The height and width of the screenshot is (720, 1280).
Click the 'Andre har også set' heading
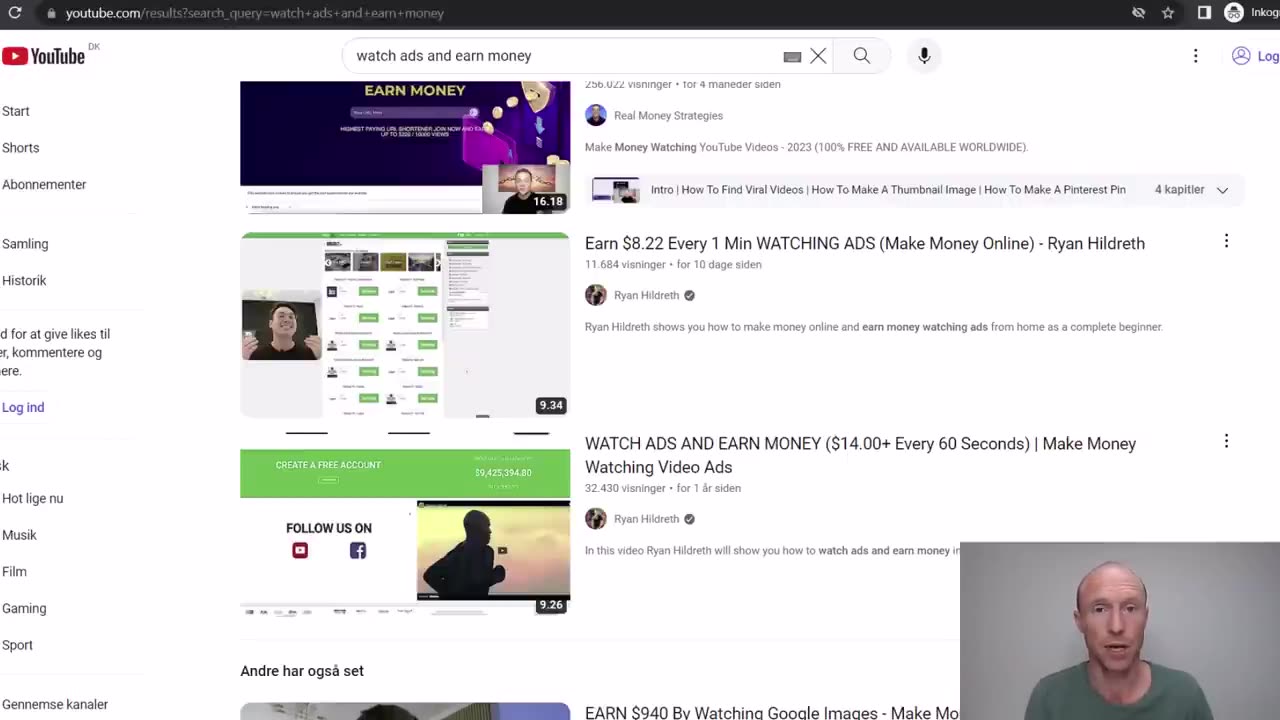point(302,671)
